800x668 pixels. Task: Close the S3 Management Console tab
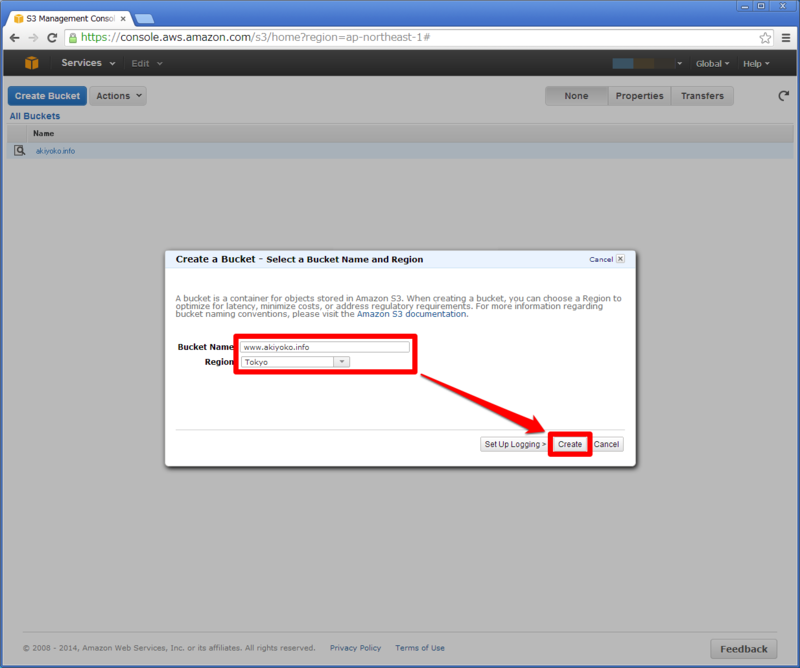coord(123,18)
